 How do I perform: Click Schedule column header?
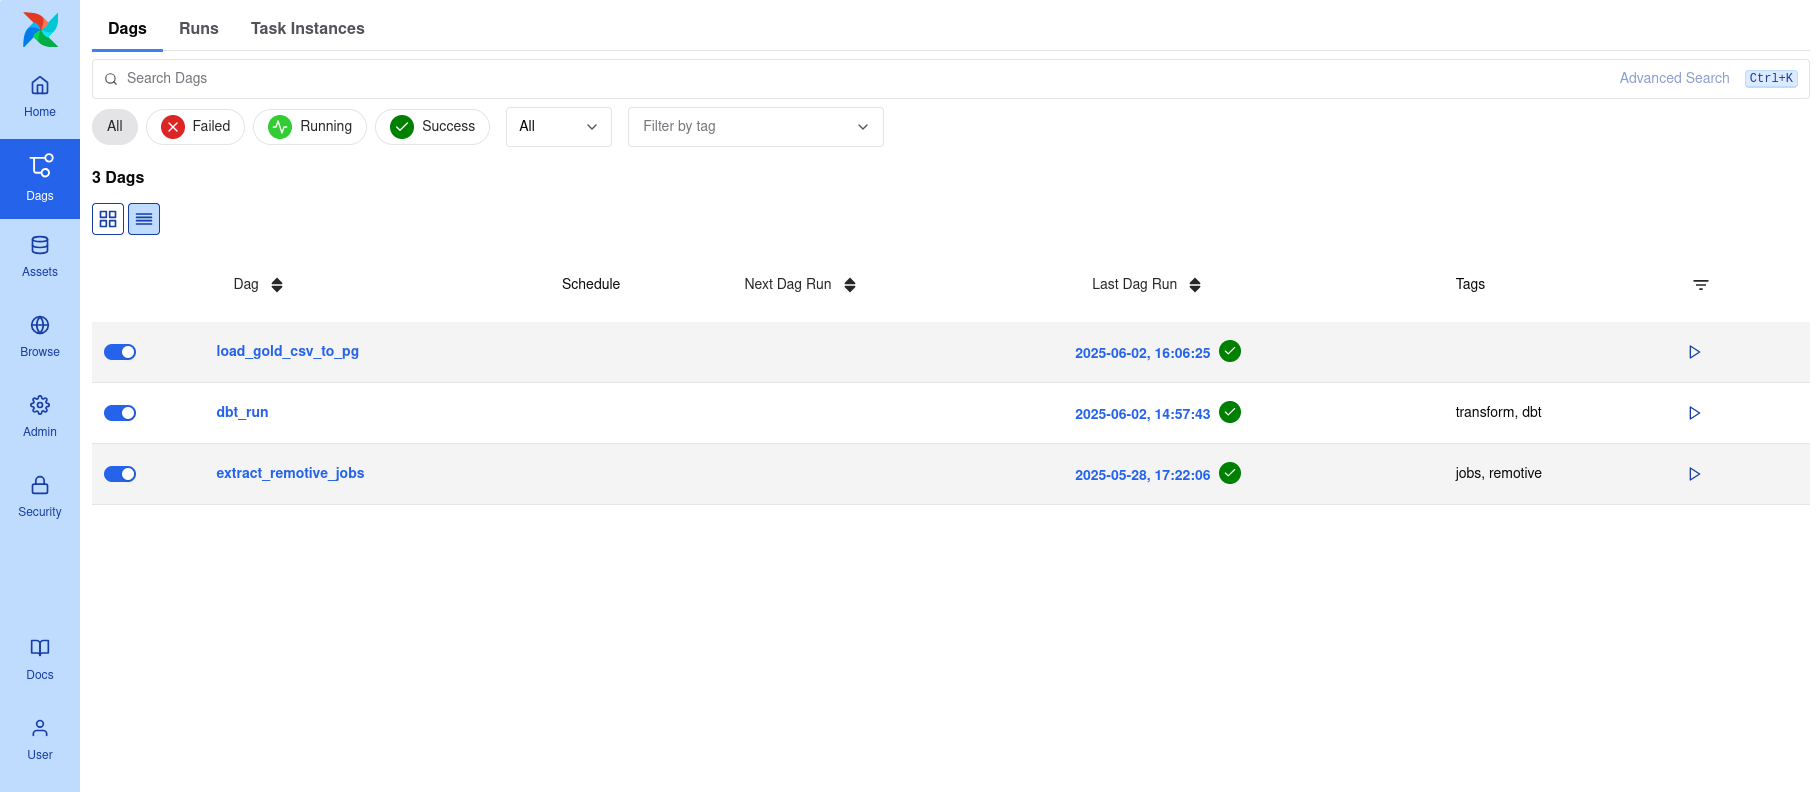(x=591, y=284)
